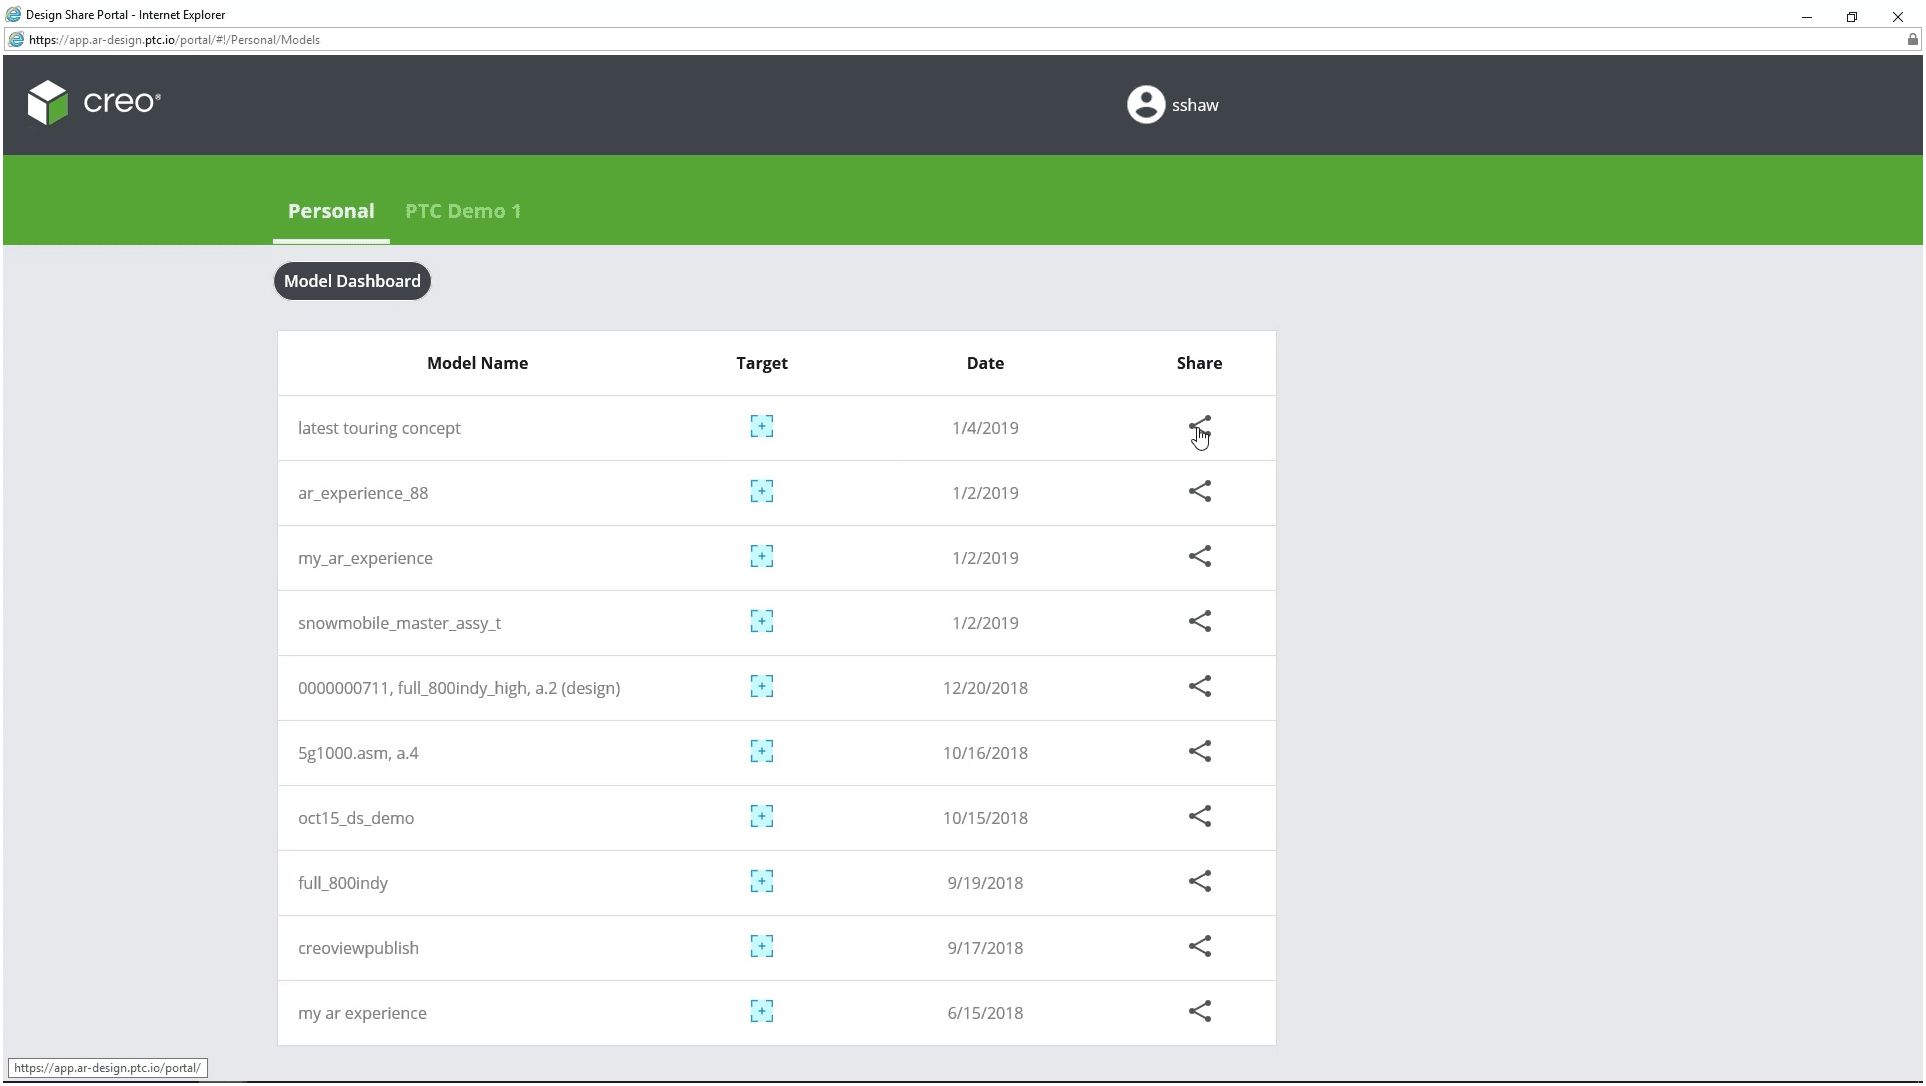Image resolution: width=1926 pixels, height=1086 pixels.
Task: Share the latest touring concept model
Action: (1199, 427)
